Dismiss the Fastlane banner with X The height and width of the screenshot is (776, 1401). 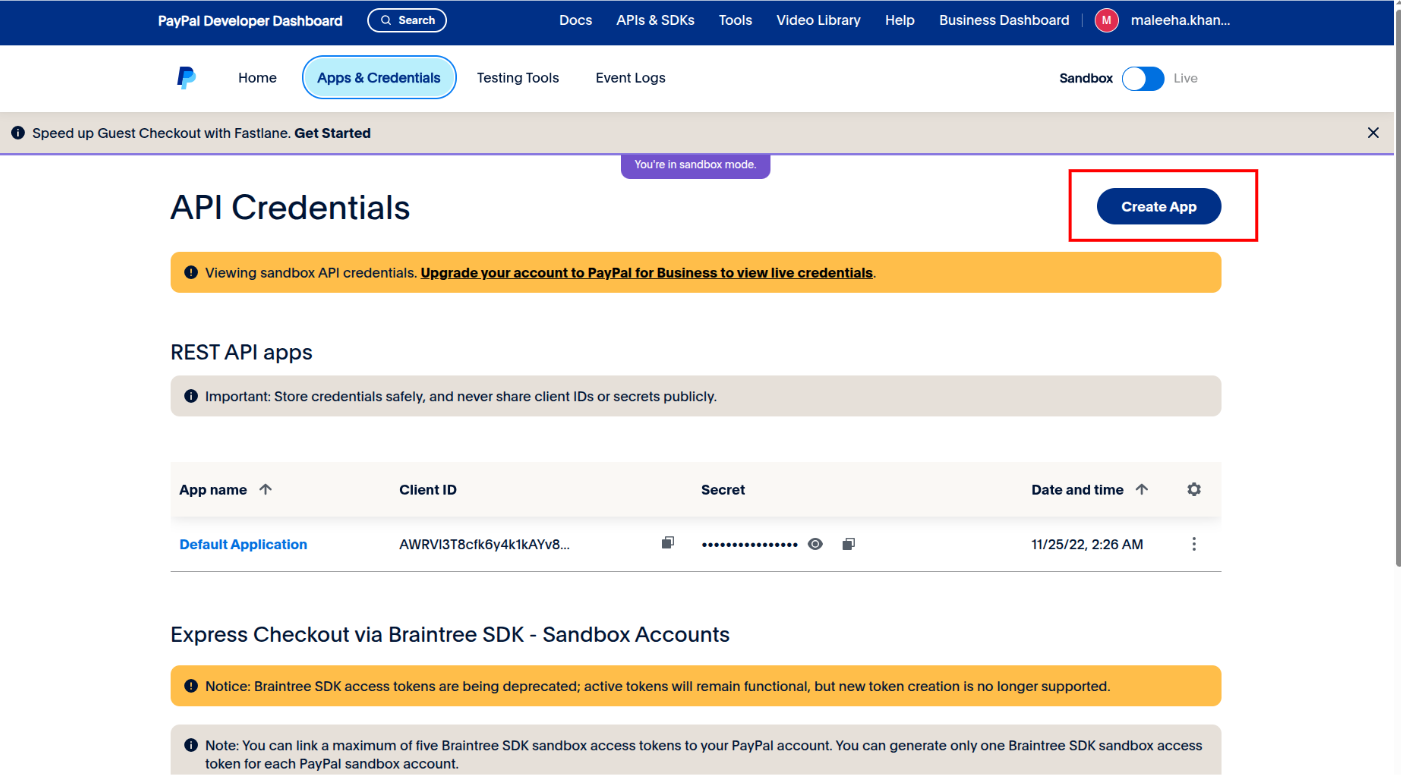point(1373,133)
